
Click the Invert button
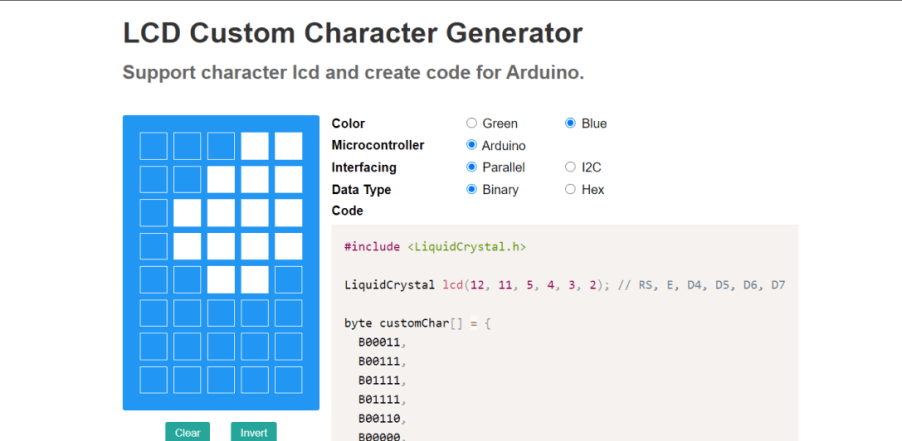click(x=254, y=432)
